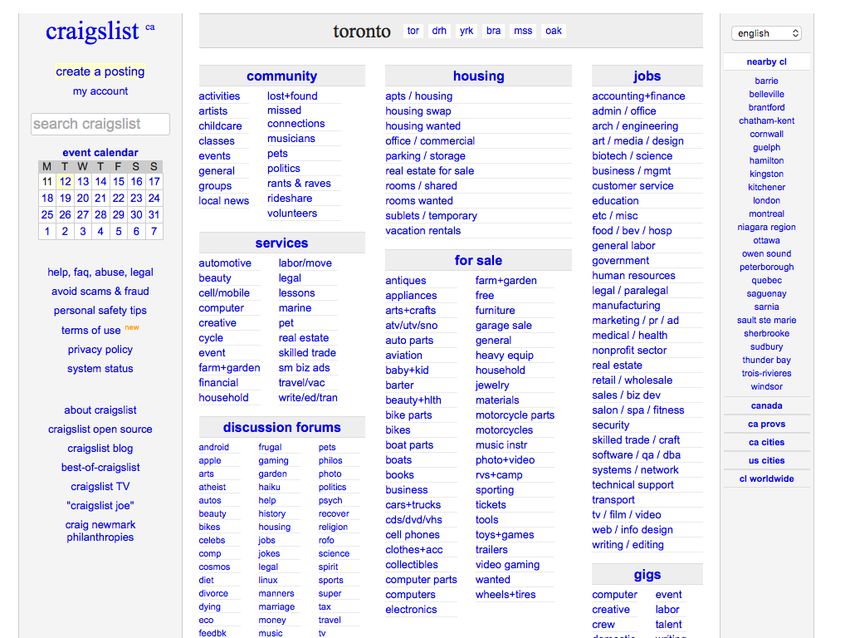The height and width of the screenshot is (638, 850).
Task: Open vacation rentals listings
Action: [423, 230]
